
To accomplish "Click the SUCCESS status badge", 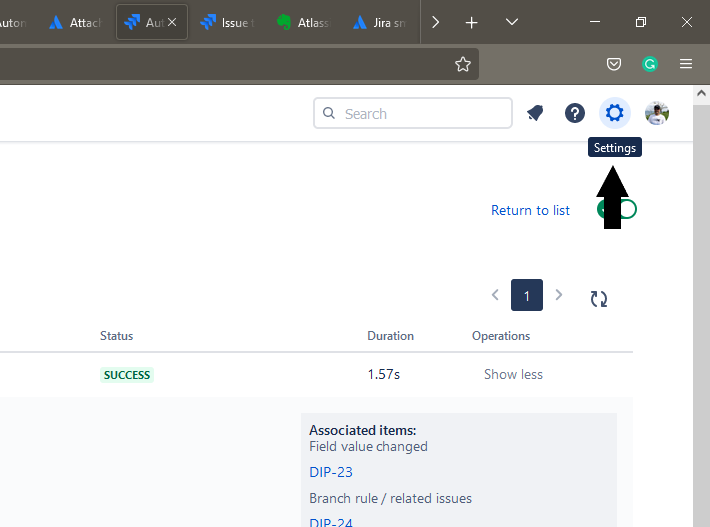I will coord(127,375).
